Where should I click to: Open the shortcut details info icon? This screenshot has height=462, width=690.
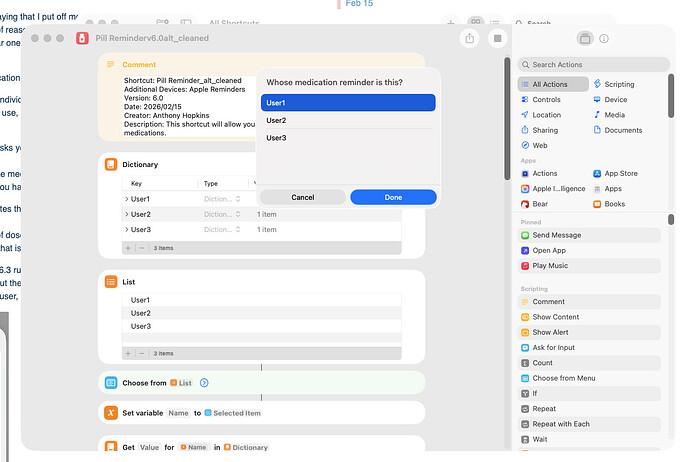(x=604, y=38)
